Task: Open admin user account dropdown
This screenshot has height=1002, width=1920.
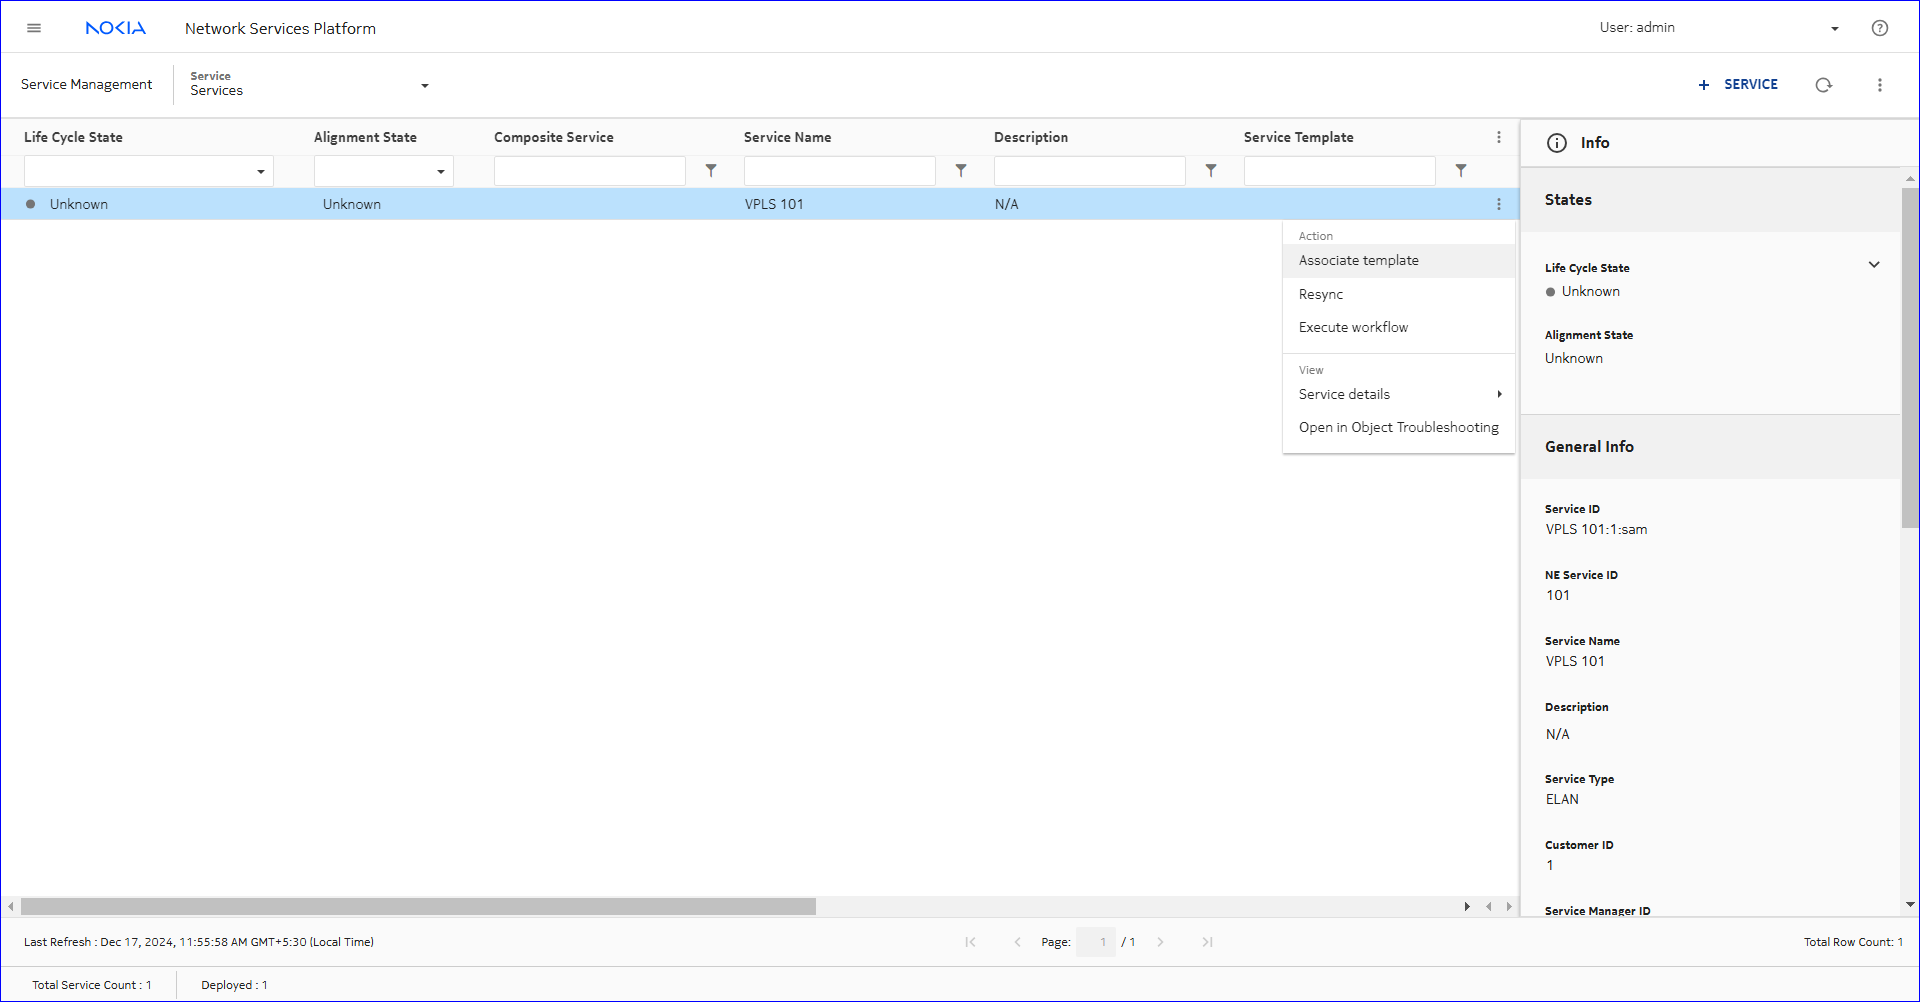Action: [1835, 27]
